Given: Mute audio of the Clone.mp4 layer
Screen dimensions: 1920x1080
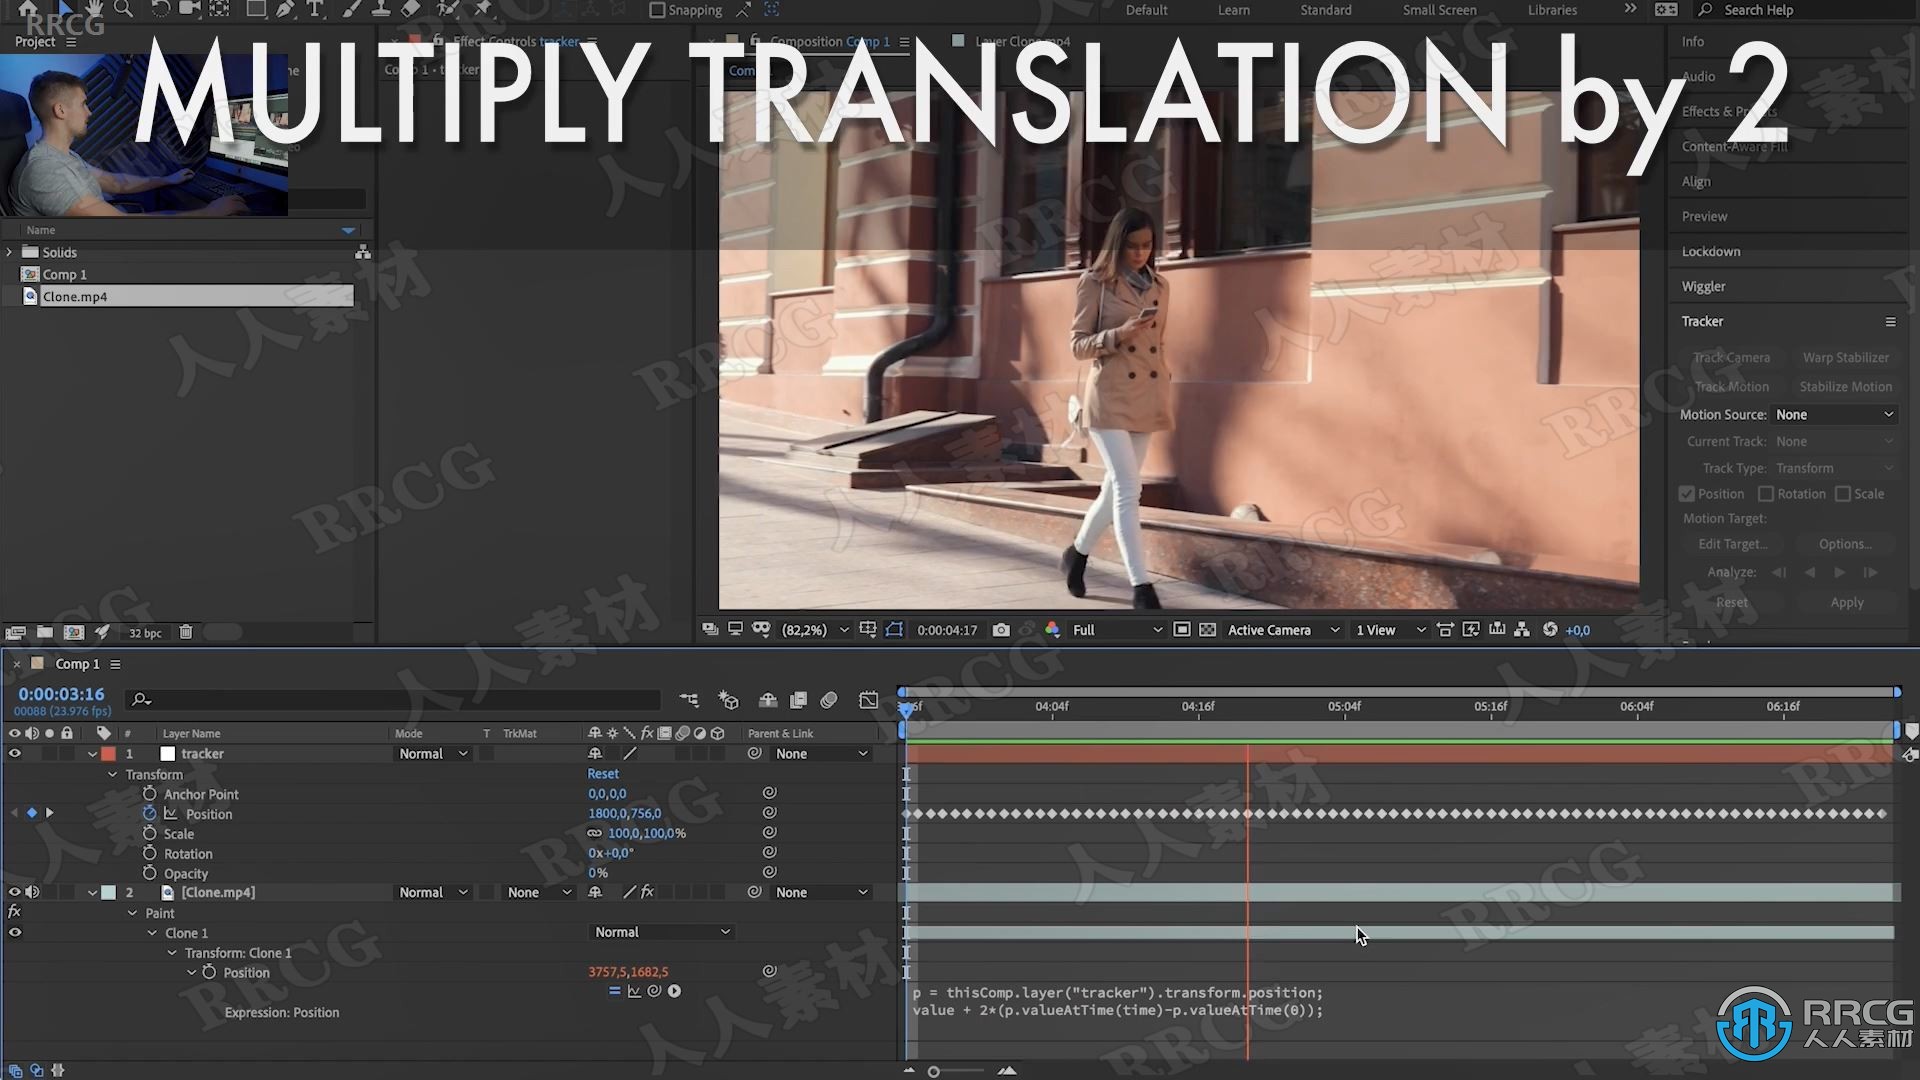Looking at the screenshot, I should point(33,892).
